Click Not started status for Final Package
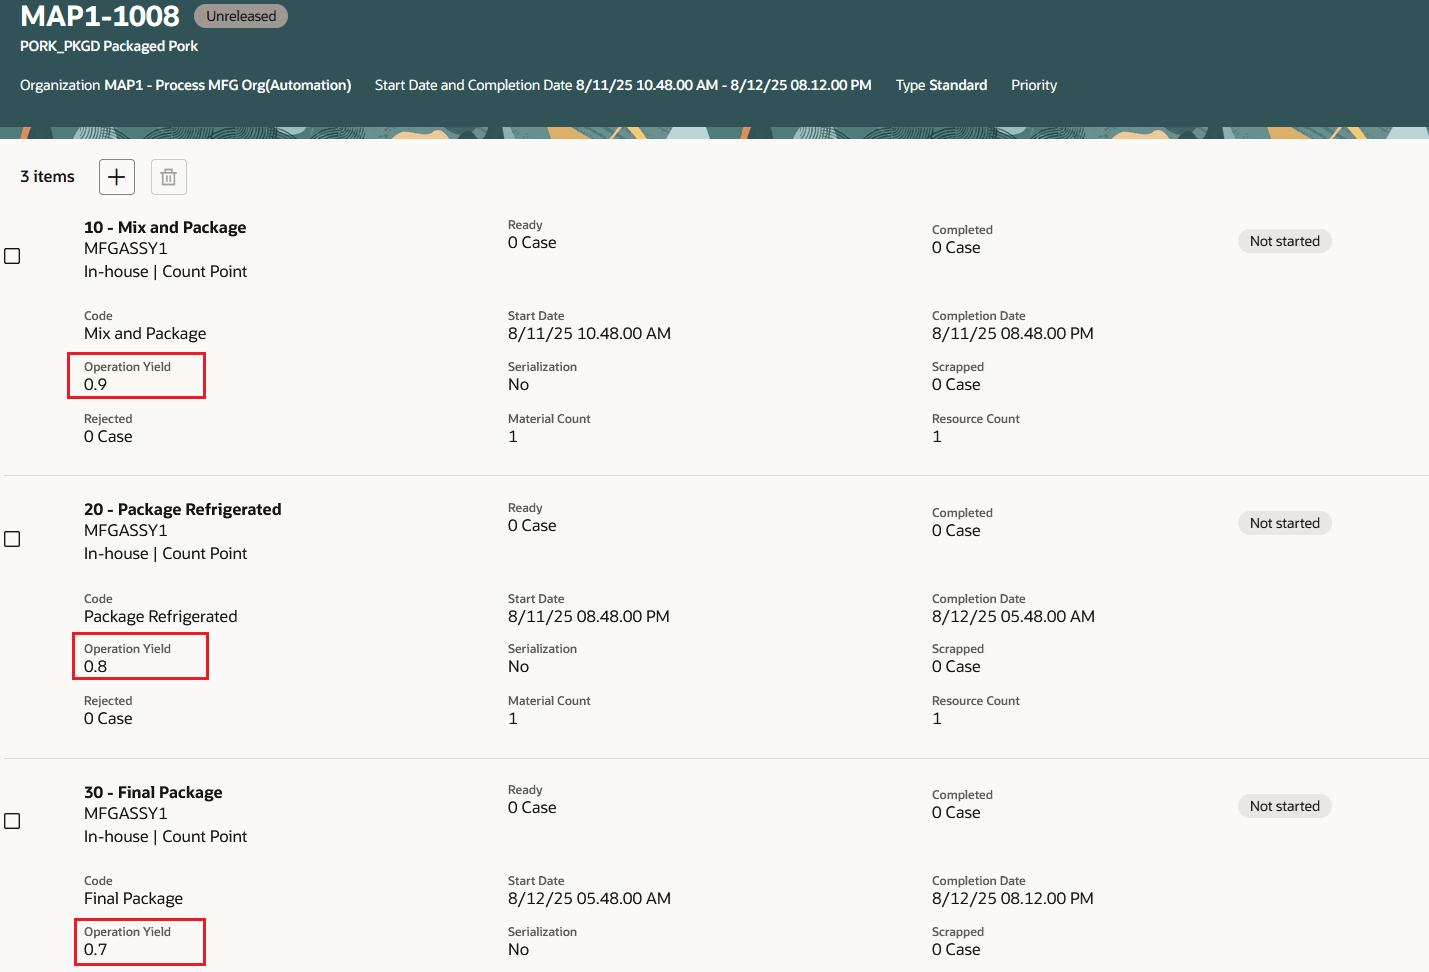This screenshot has height=972, width=1429. pos(1285,806)
